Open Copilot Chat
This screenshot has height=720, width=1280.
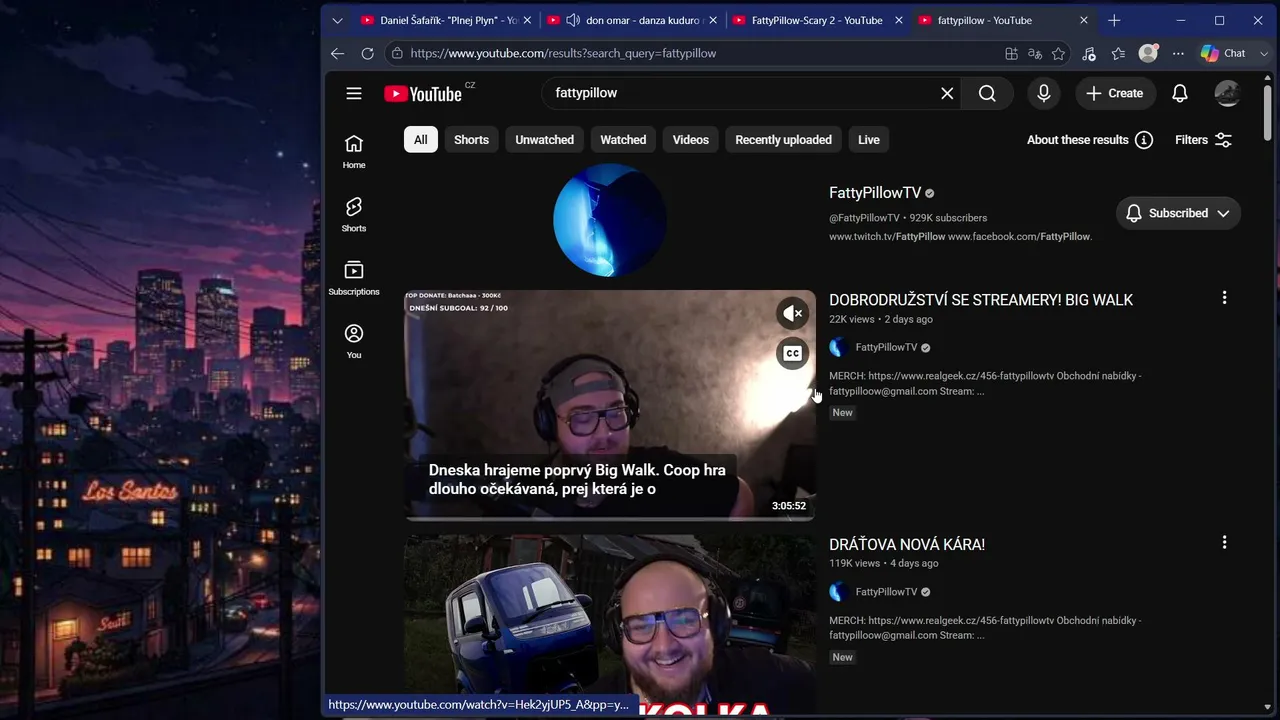1223,53
